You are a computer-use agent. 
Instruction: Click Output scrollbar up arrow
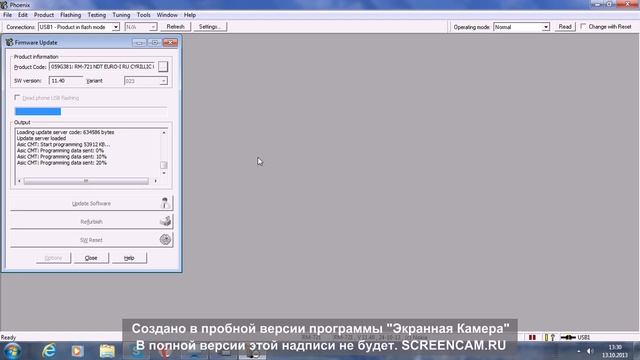(x=164, y=133)
